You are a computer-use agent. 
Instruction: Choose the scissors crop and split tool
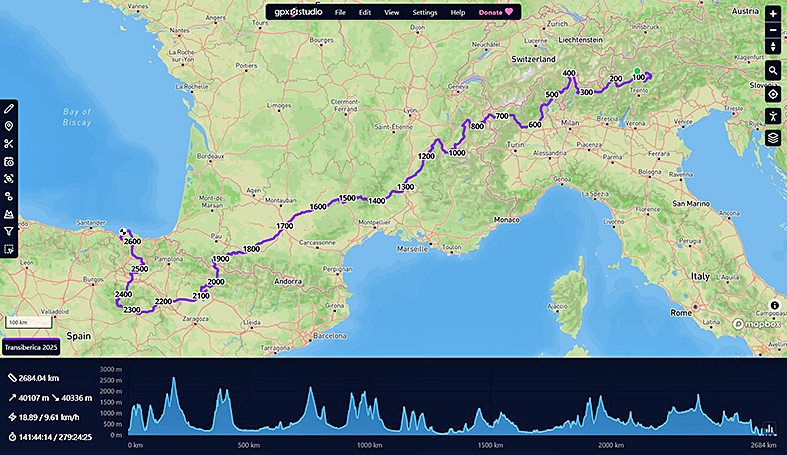coord(9,144)
